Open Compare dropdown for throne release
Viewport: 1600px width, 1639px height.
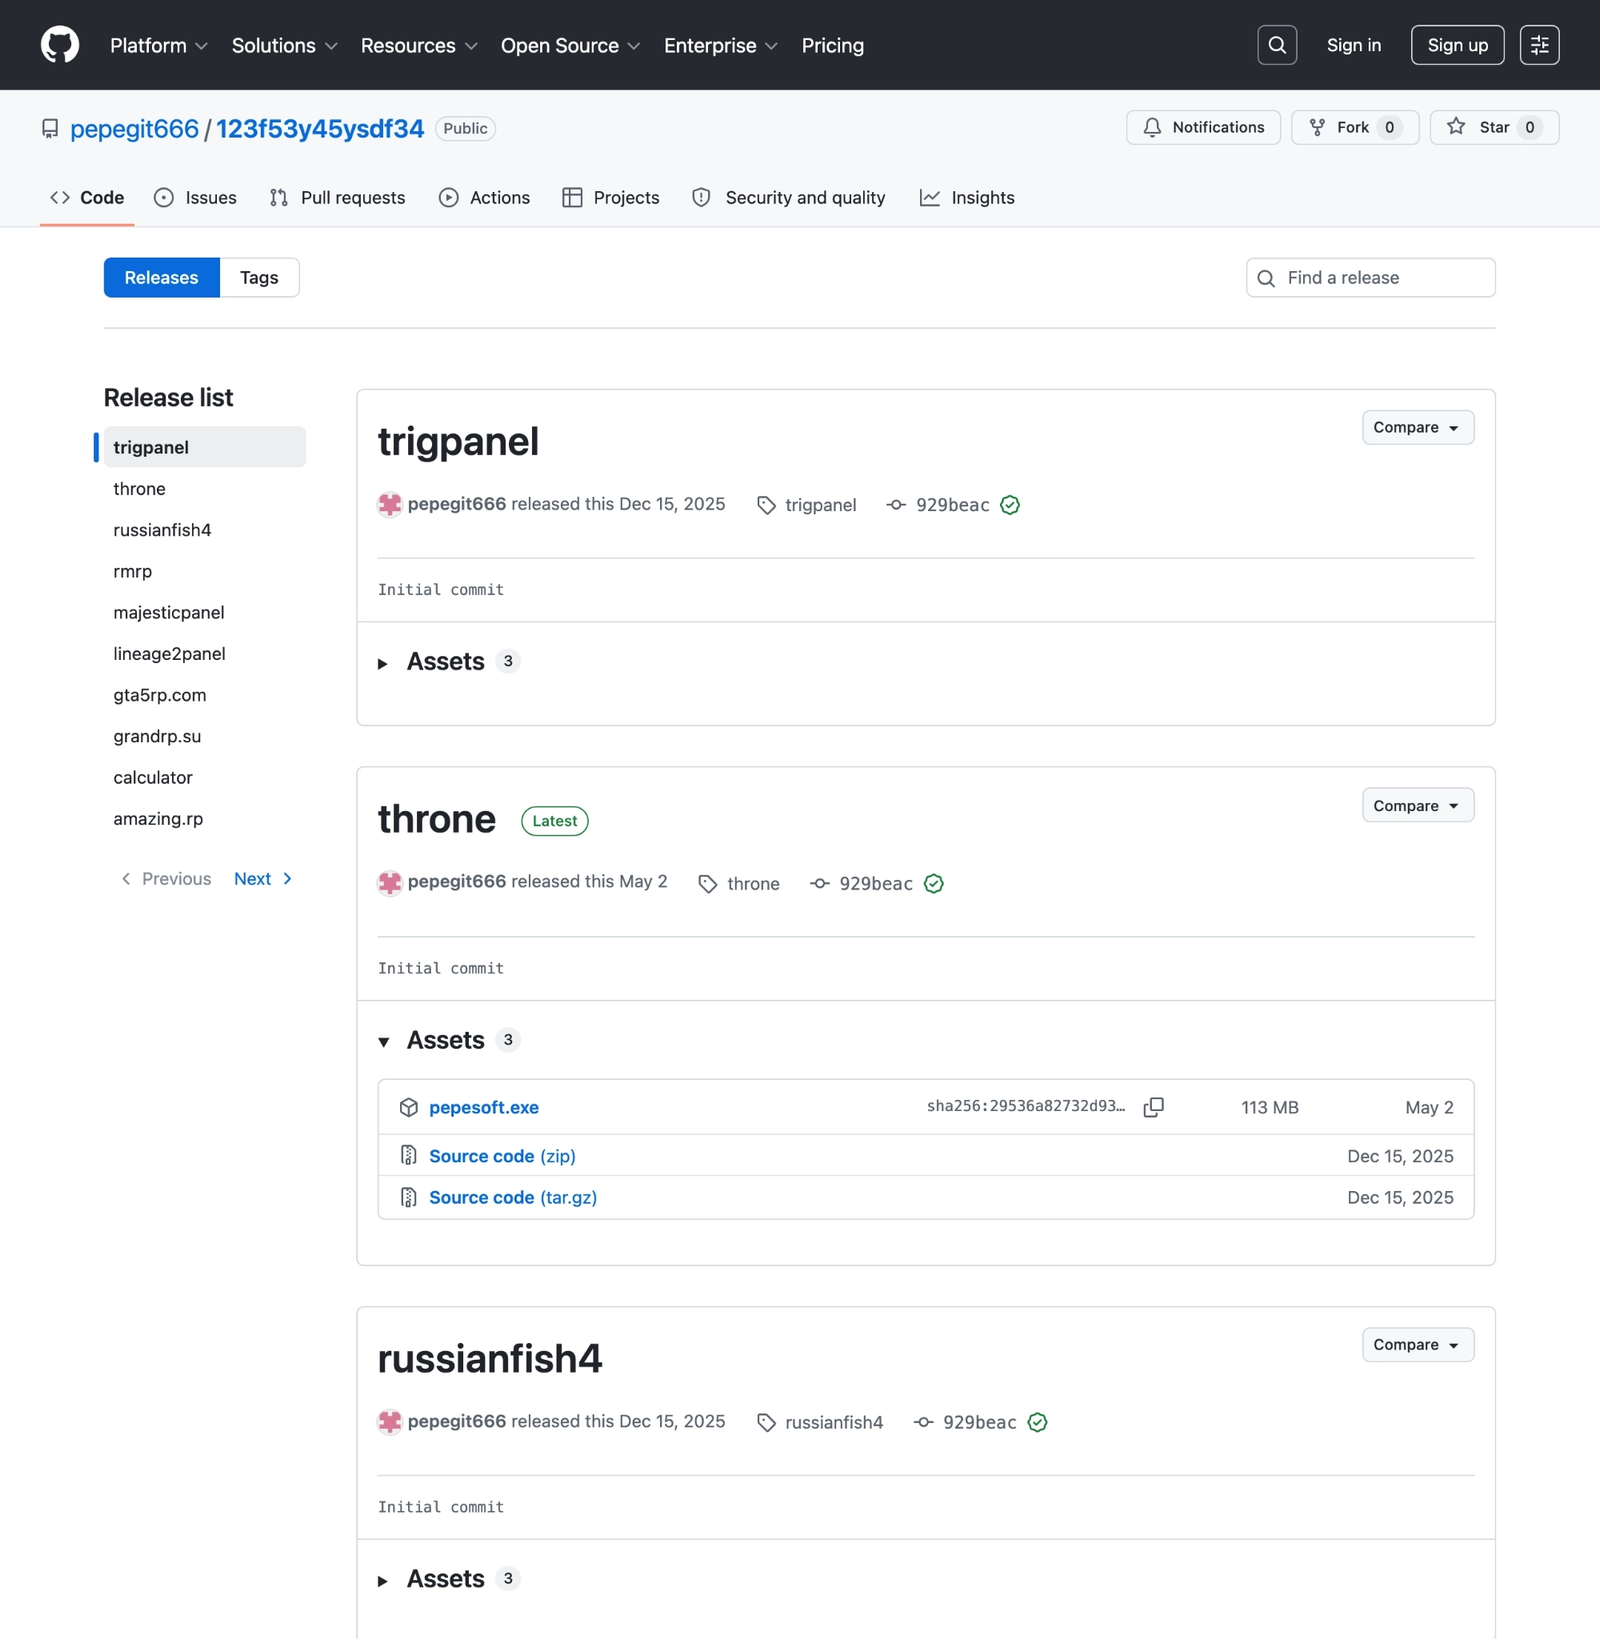click(1417, 806)
